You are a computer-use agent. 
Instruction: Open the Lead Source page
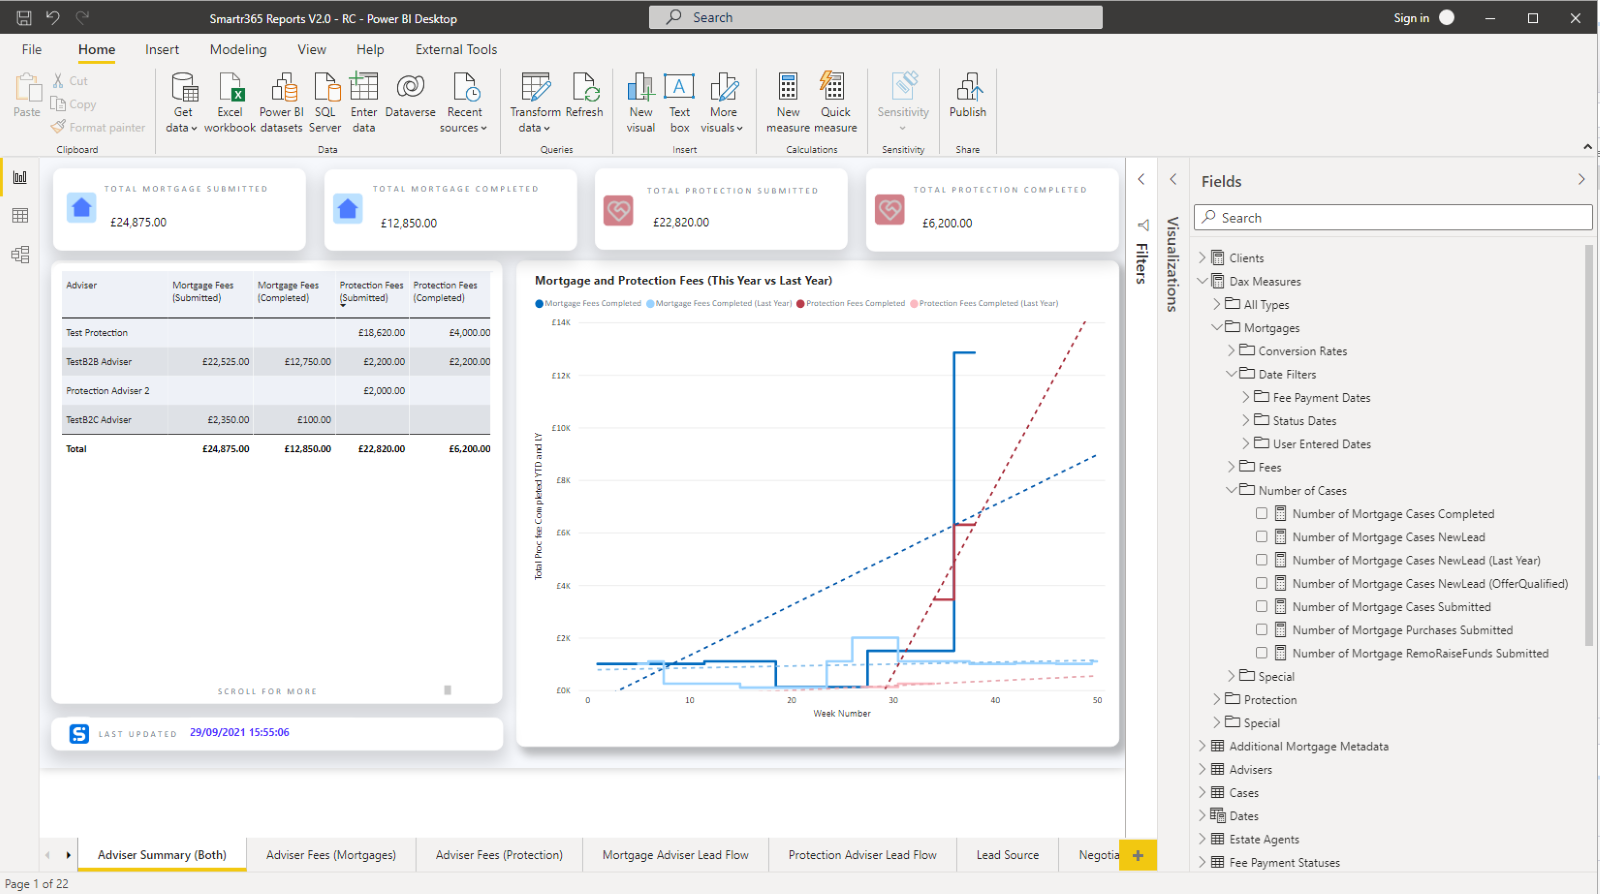pyautogui.click(x=1007, y=855)
